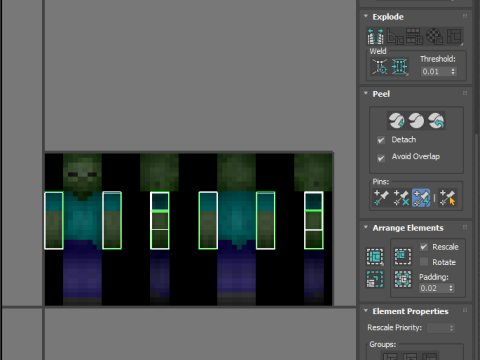Screen dimensions: 480x360
Task: Click the Padding: label
Action: pyautogui.click(x=434, y=277)
